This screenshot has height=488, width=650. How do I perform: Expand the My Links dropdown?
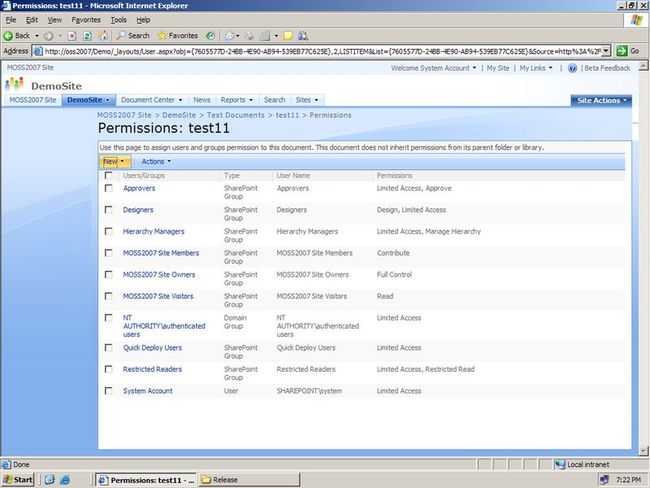(536, 68)
